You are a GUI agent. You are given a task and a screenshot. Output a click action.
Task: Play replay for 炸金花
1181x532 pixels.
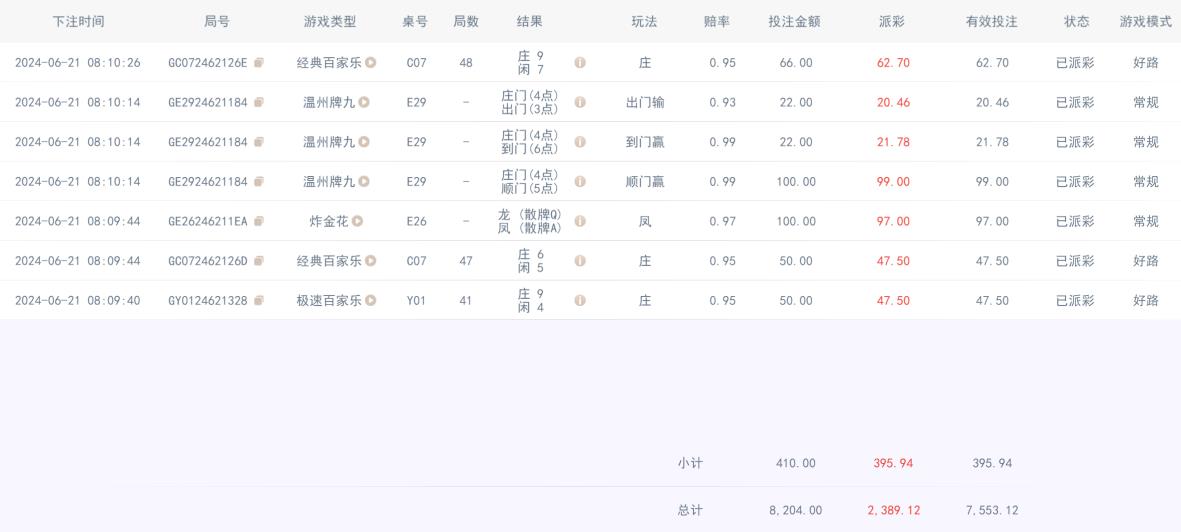click(358, 221)
